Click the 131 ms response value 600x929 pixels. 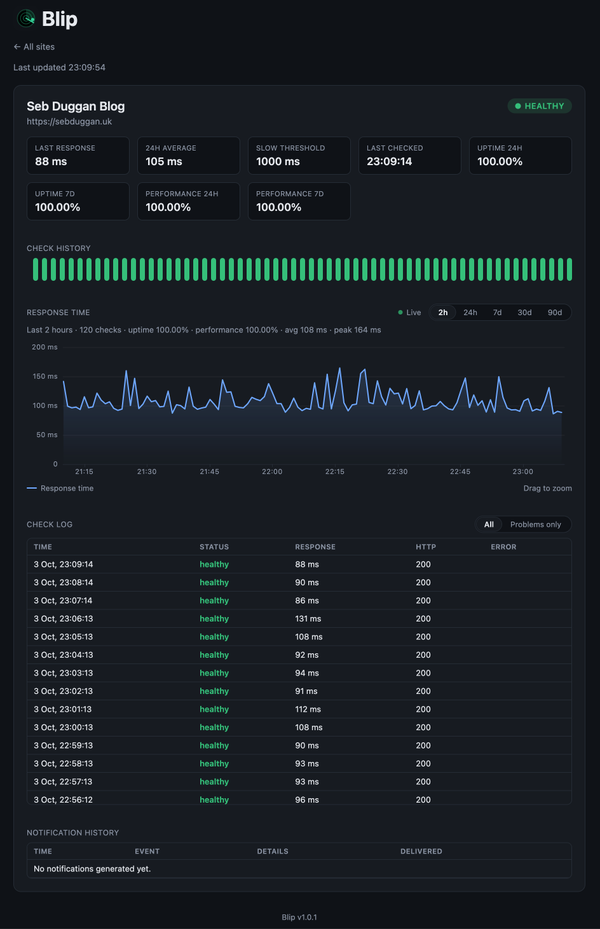click(308, 619)
